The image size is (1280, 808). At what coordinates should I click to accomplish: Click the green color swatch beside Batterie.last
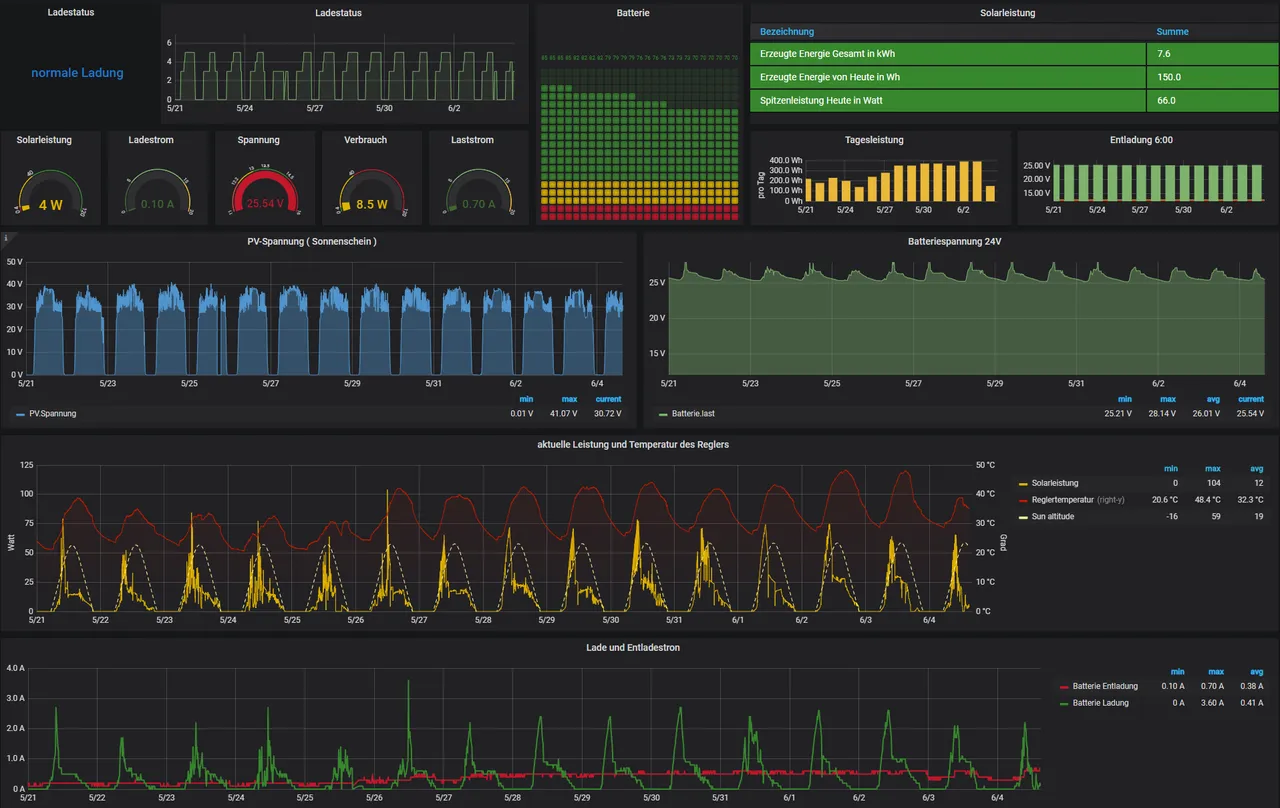click(x=662, y=413)
